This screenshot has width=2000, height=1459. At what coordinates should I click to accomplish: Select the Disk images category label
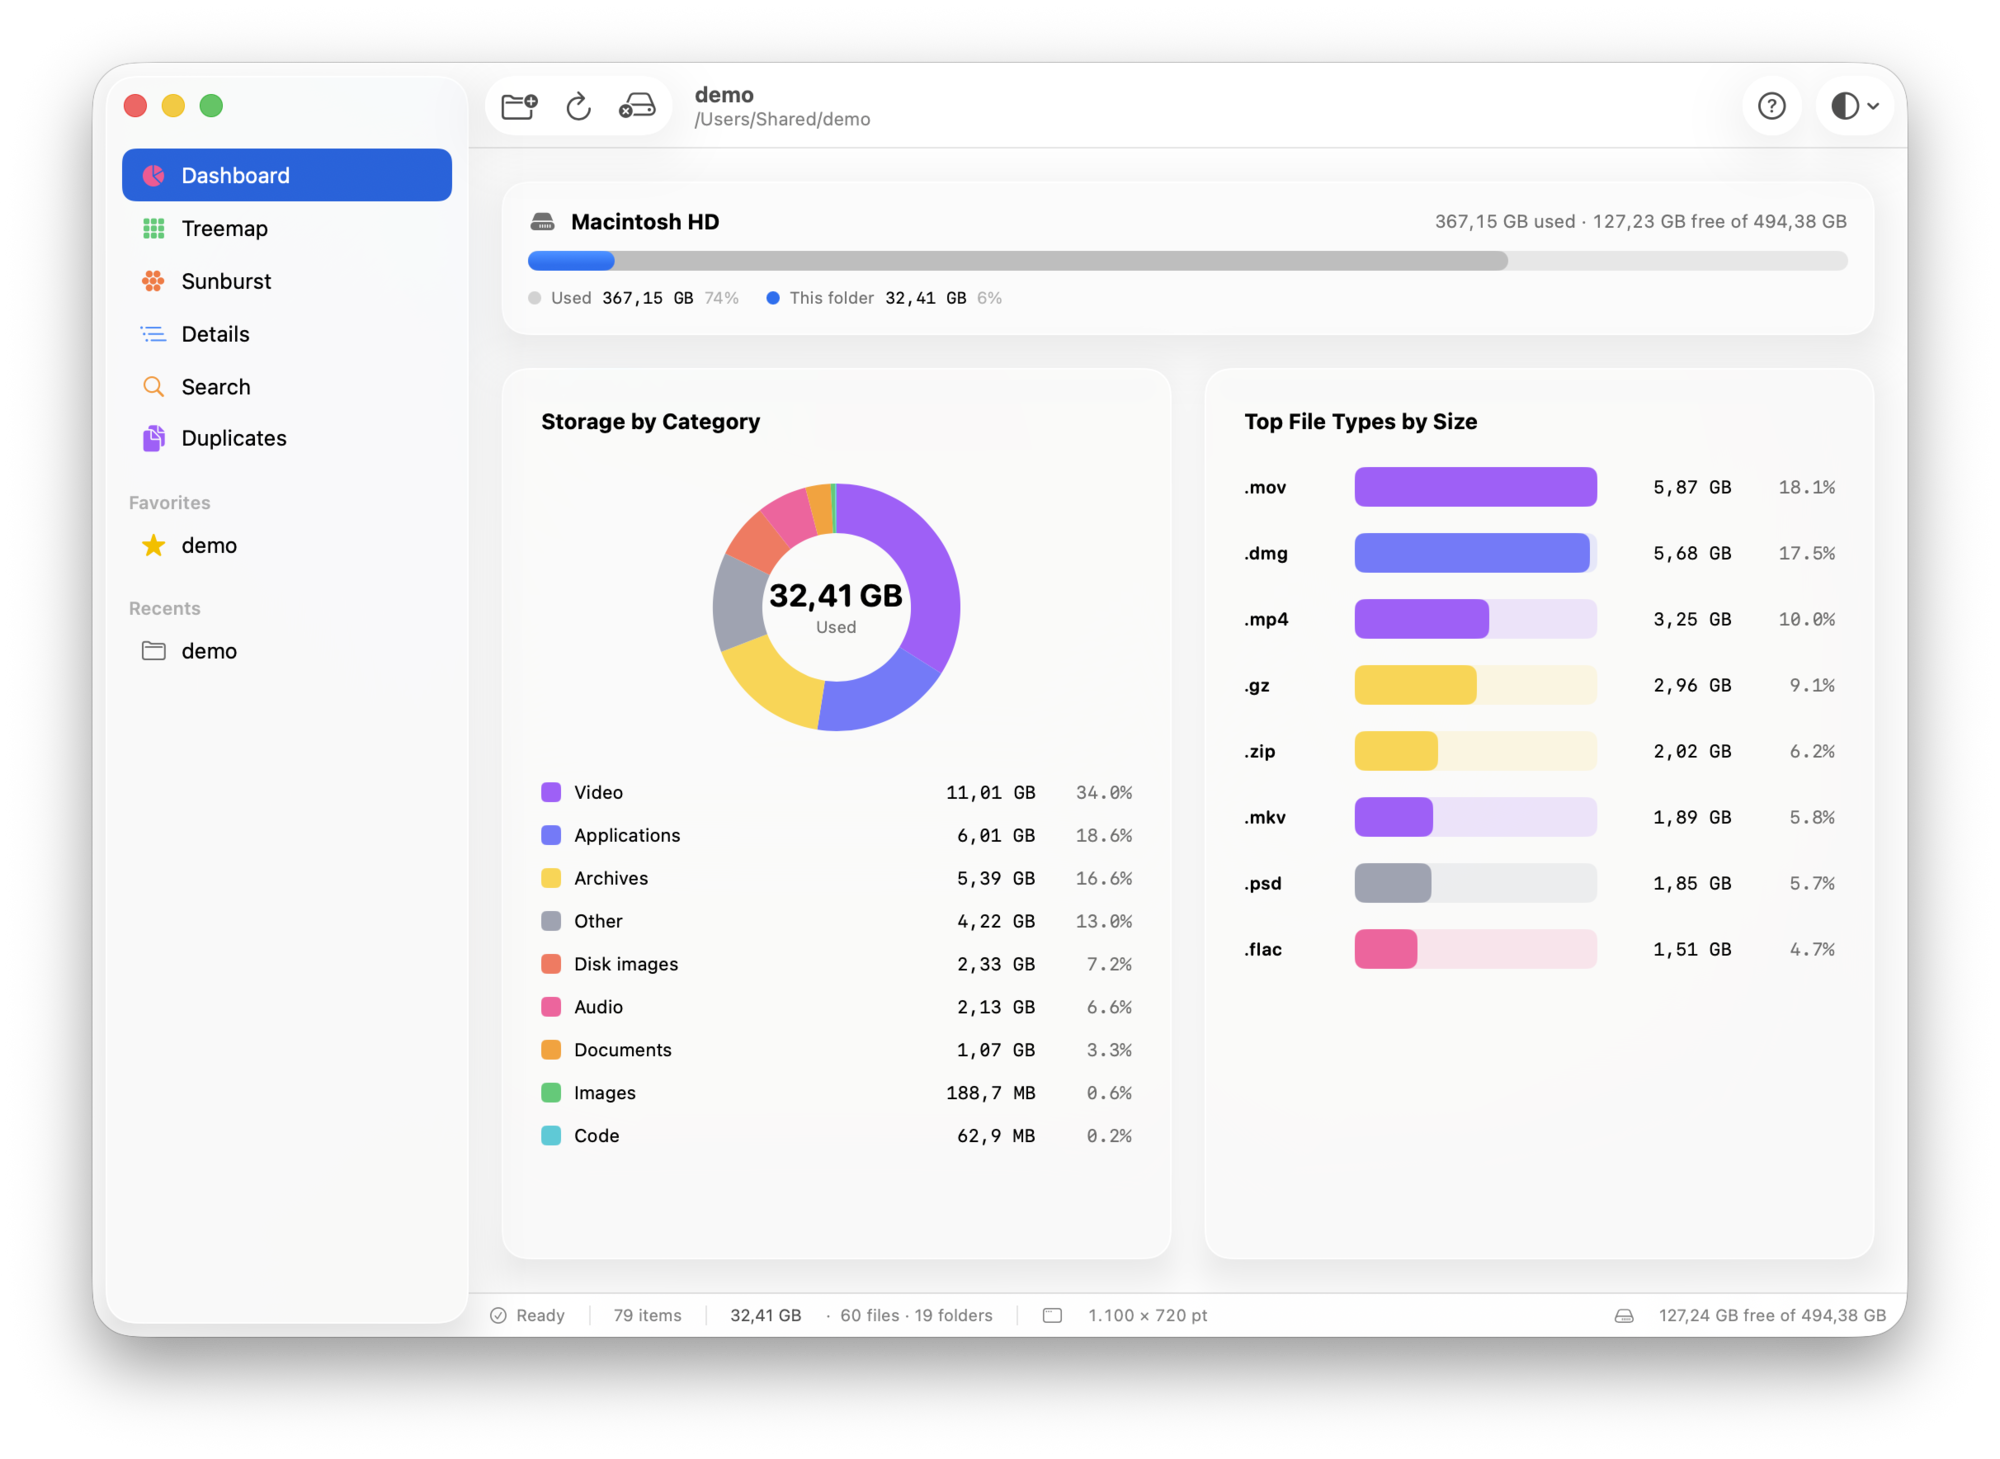[626, 964]
